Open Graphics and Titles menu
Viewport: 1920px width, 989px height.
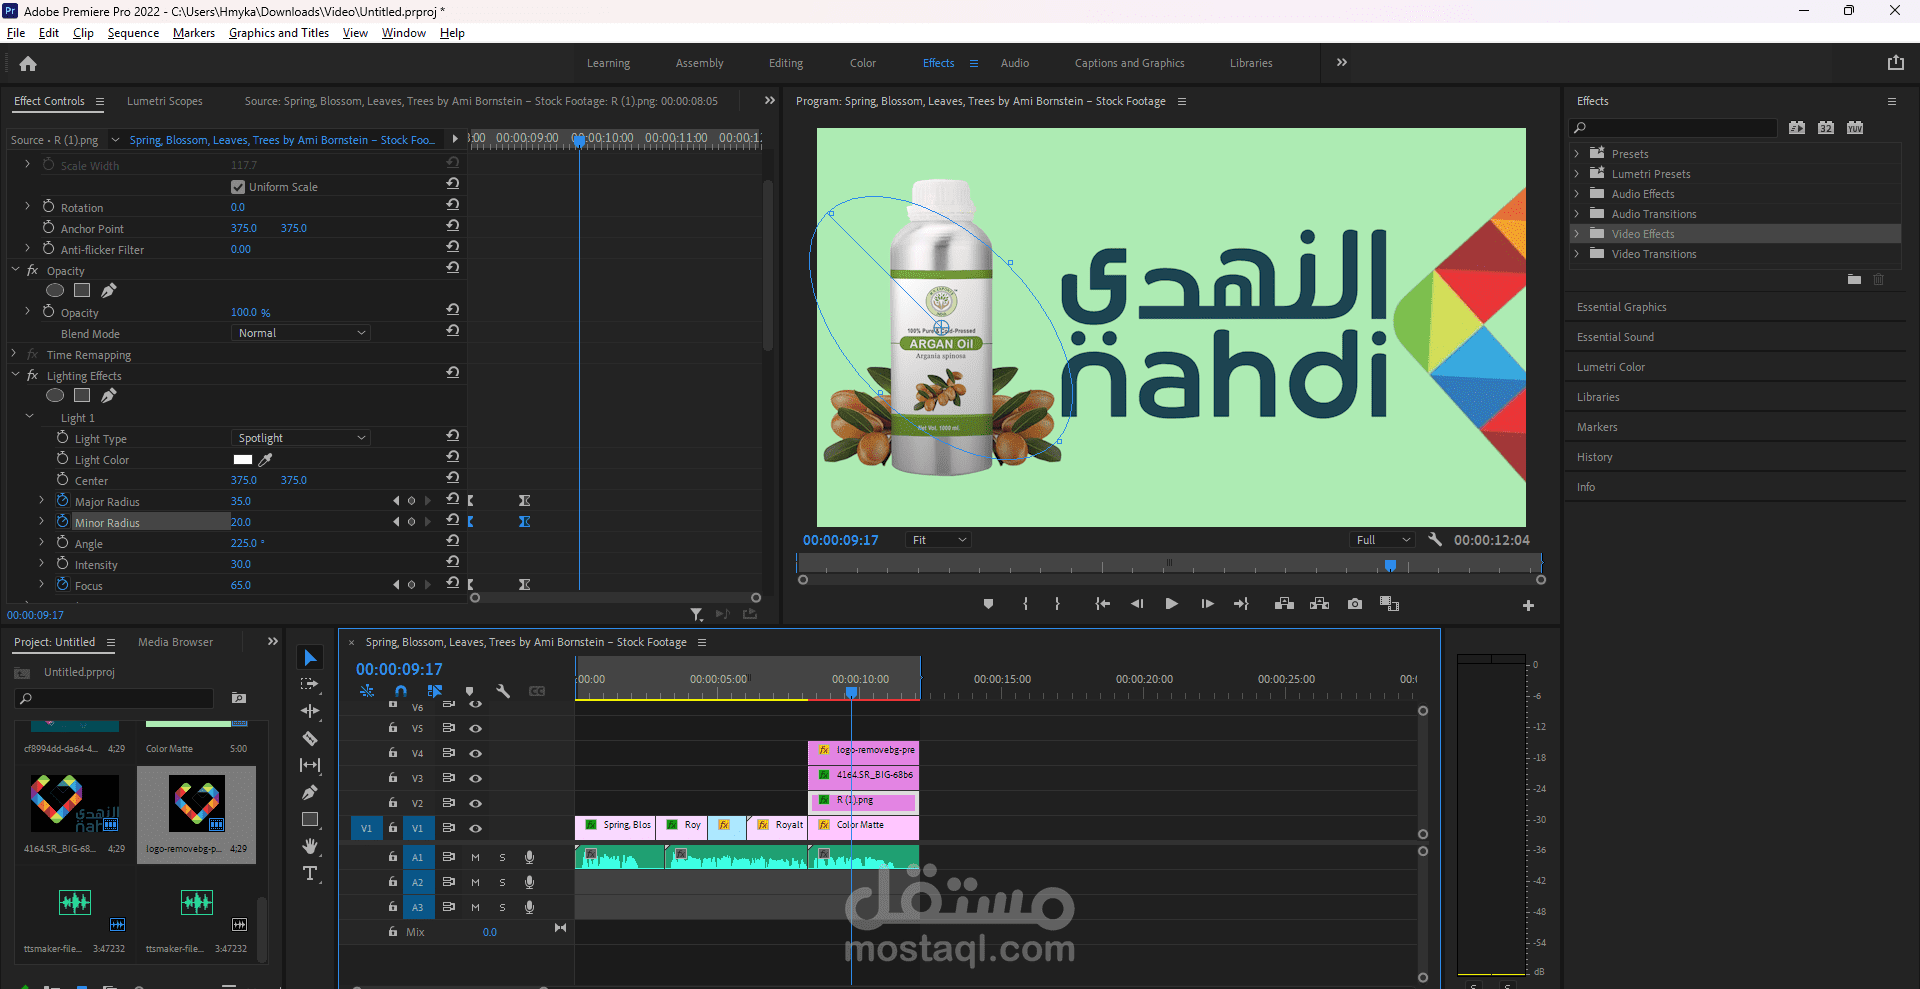click(279, 33)
